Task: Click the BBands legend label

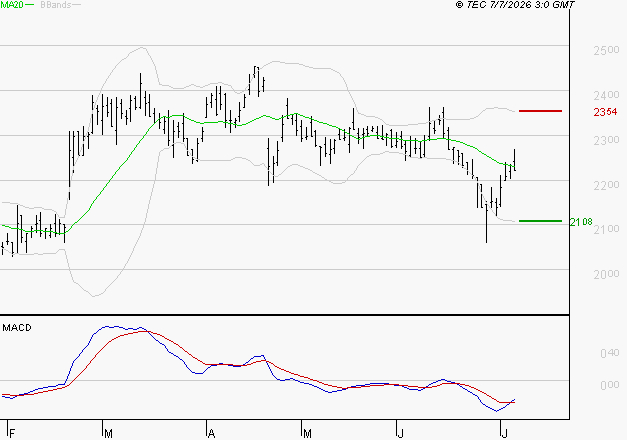Action: [x=56, y=5]
